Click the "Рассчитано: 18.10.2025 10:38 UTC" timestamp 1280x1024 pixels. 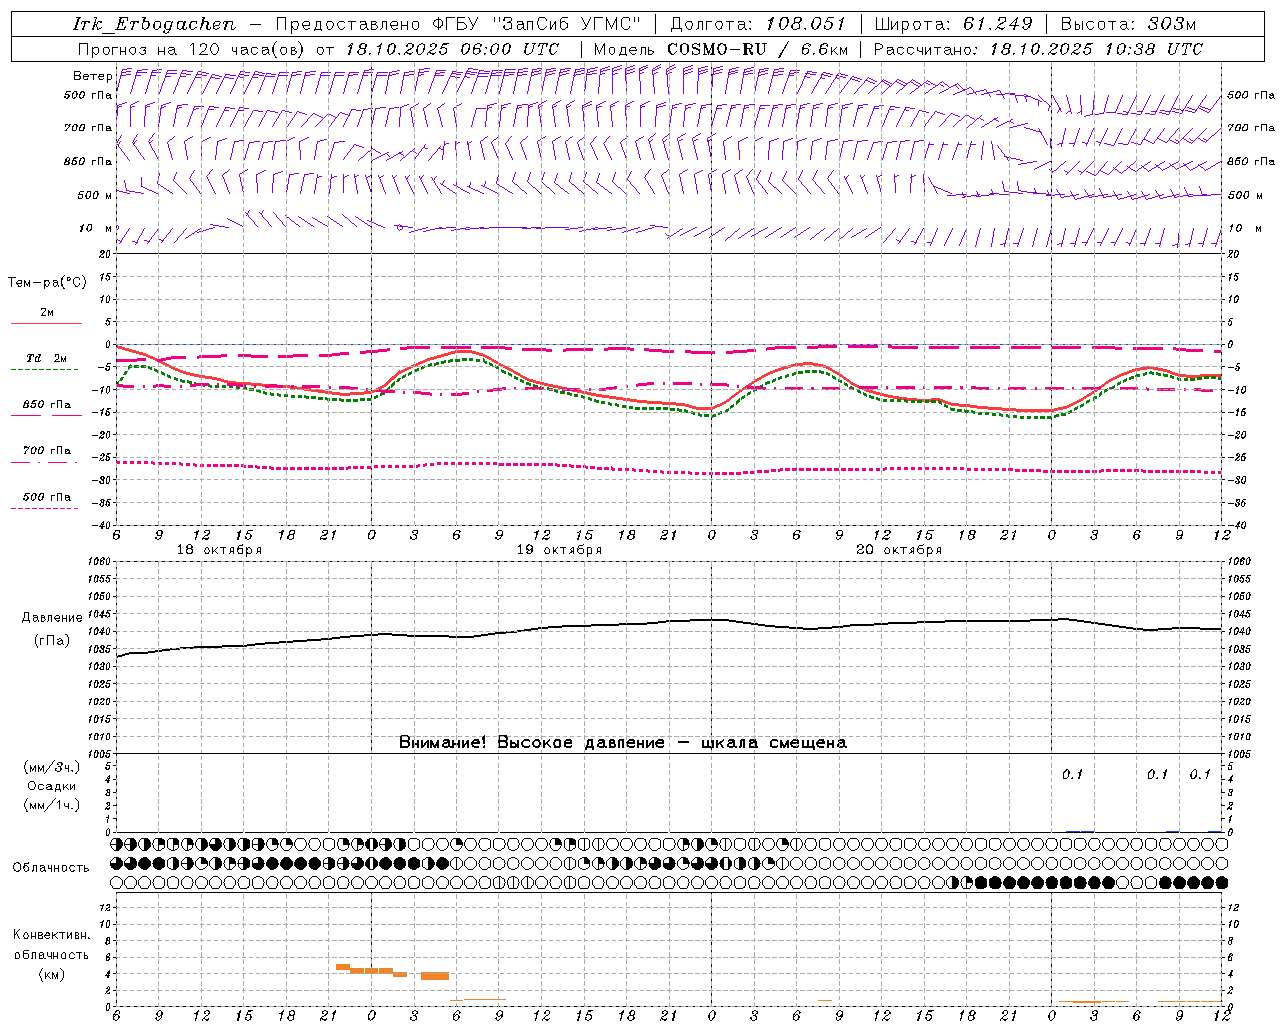[x=1038, y=49]
